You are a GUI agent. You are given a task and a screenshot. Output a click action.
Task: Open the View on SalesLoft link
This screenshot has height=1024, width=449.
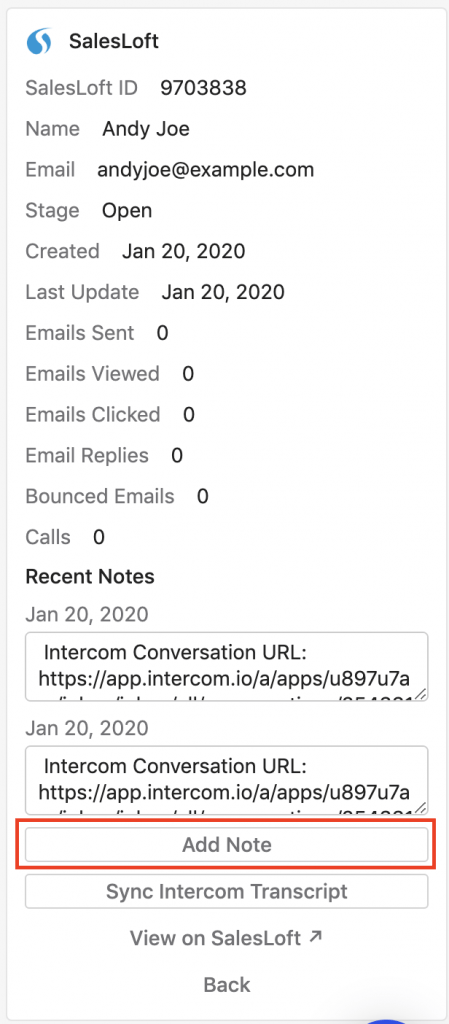[226, 938]
